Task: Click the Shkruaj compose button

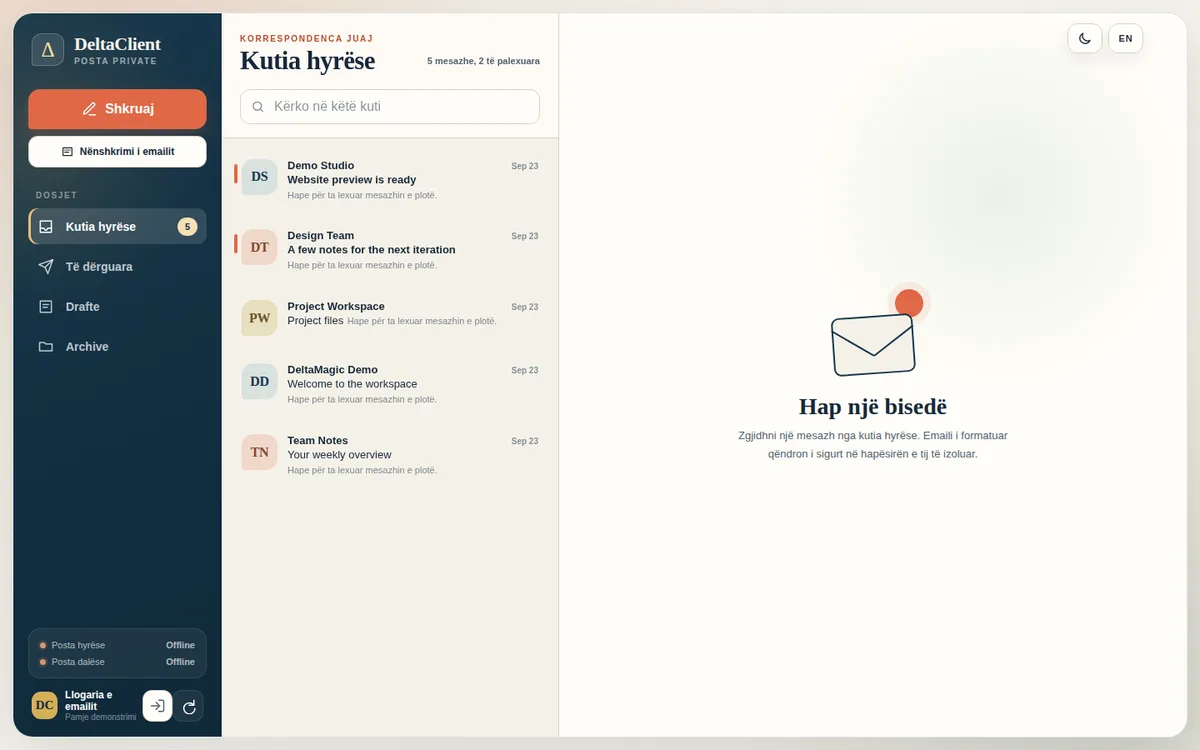Action: 117,109
